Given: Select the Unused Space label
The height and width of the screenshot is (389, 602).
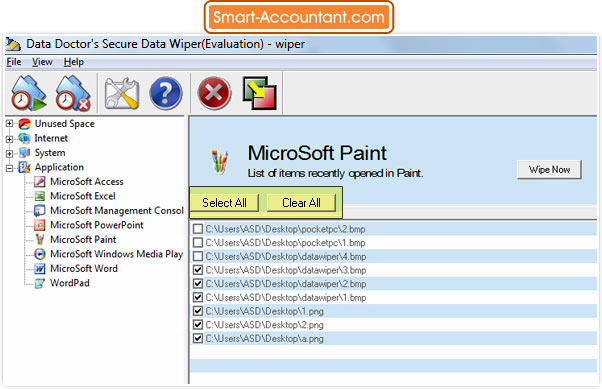Looking at the screenshot, I should click(64, 124).
